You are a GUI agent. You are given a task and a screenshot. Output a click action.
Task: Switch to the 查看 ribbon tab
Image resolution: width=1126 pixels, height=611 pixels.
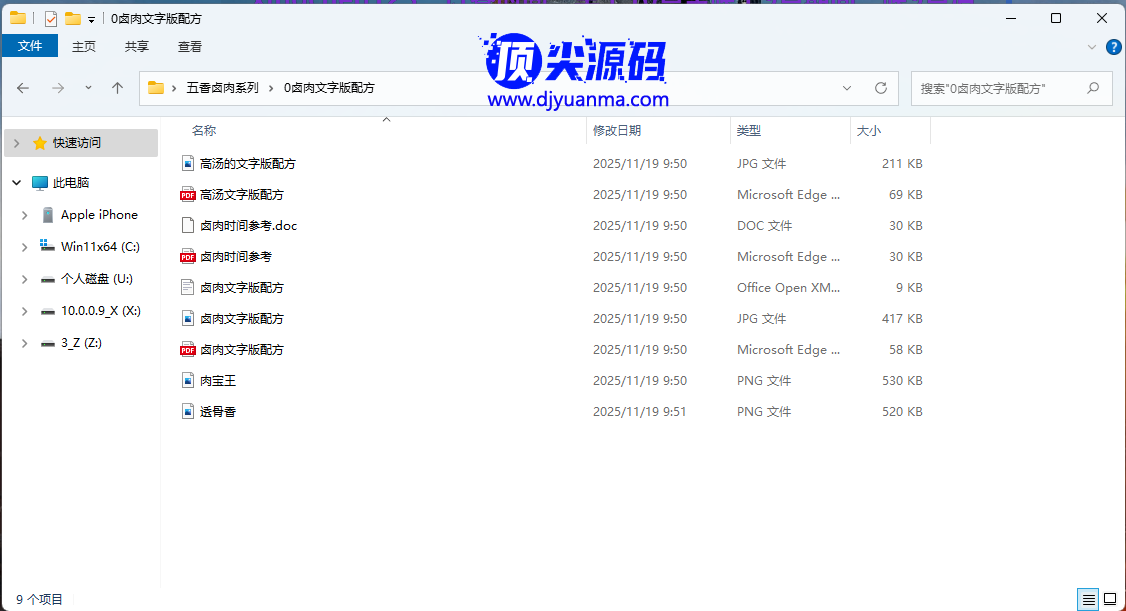click(190, 46)
